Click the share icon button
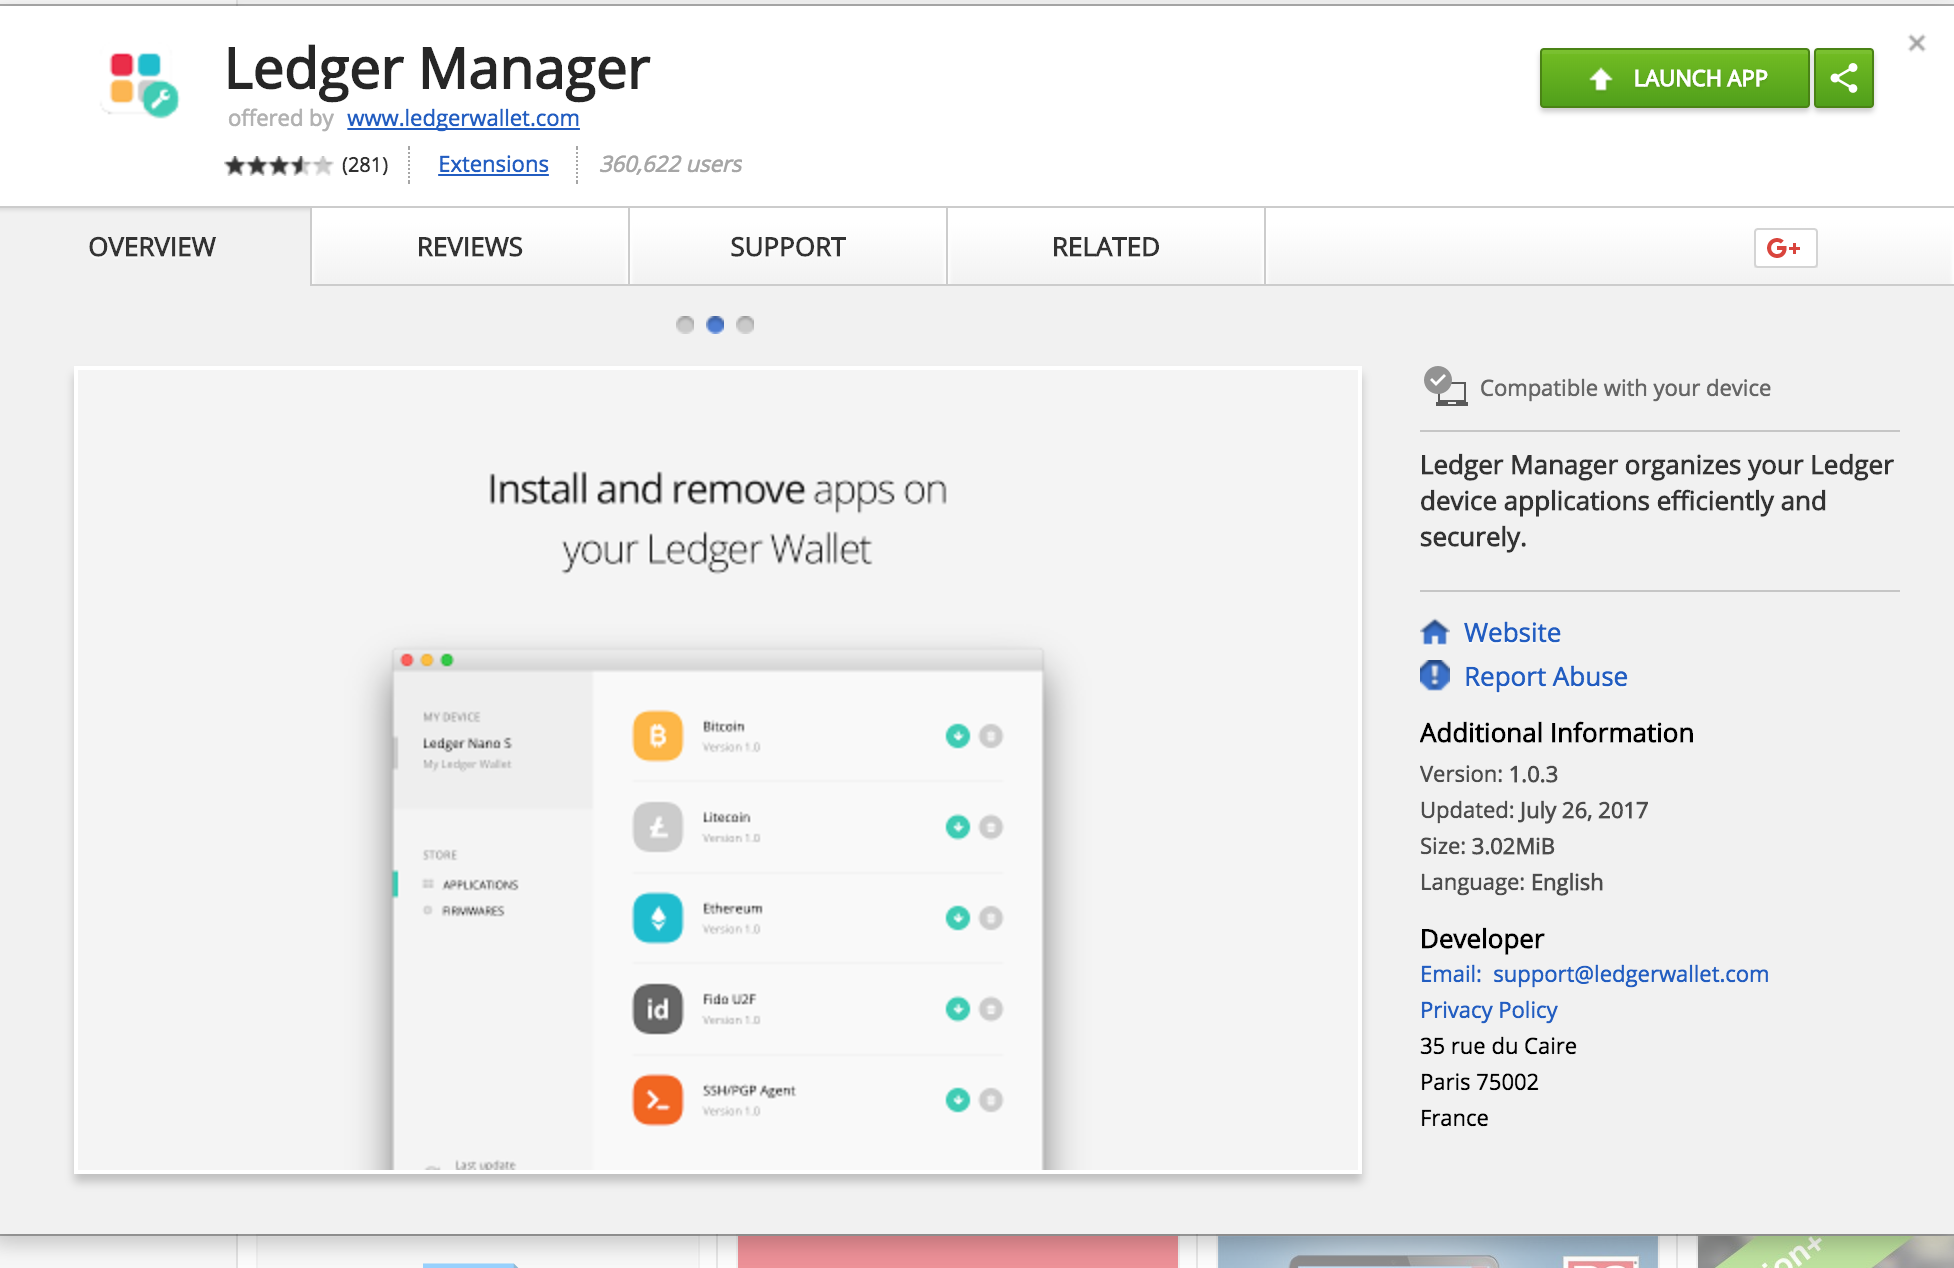1954x1268 pixels. 1843,78
